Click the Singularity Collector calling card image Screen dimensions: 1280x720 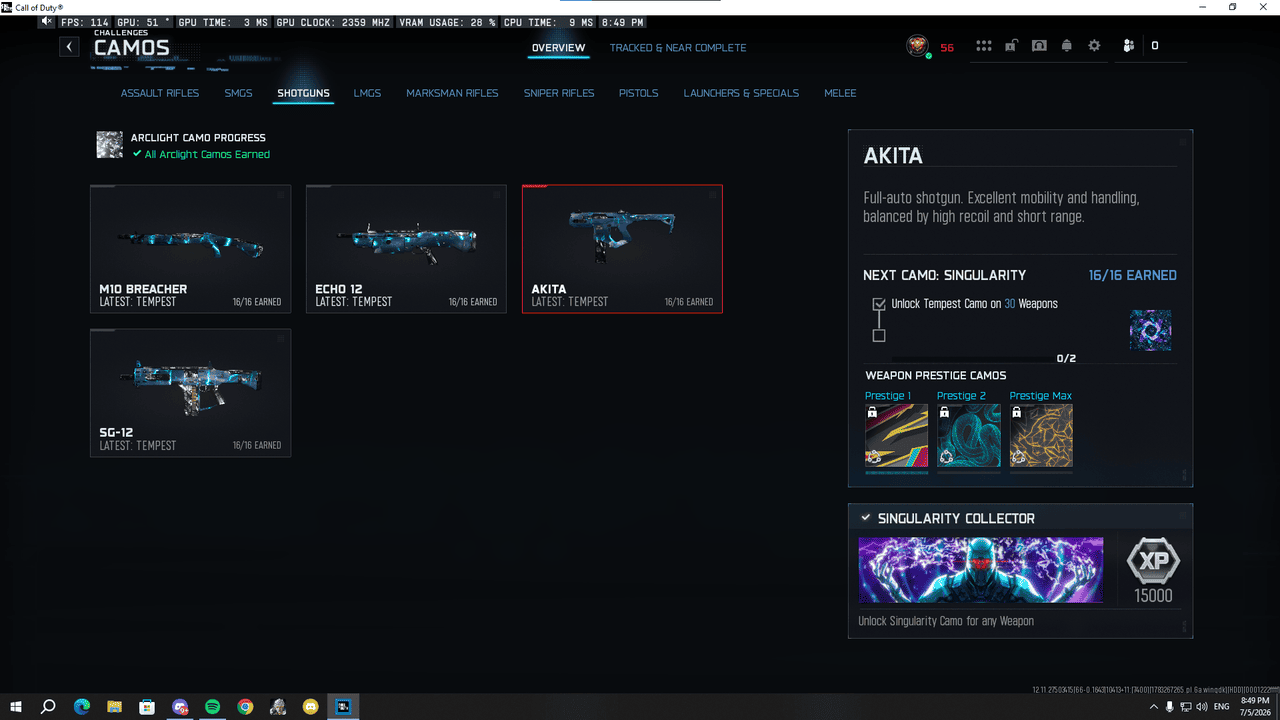981,570
